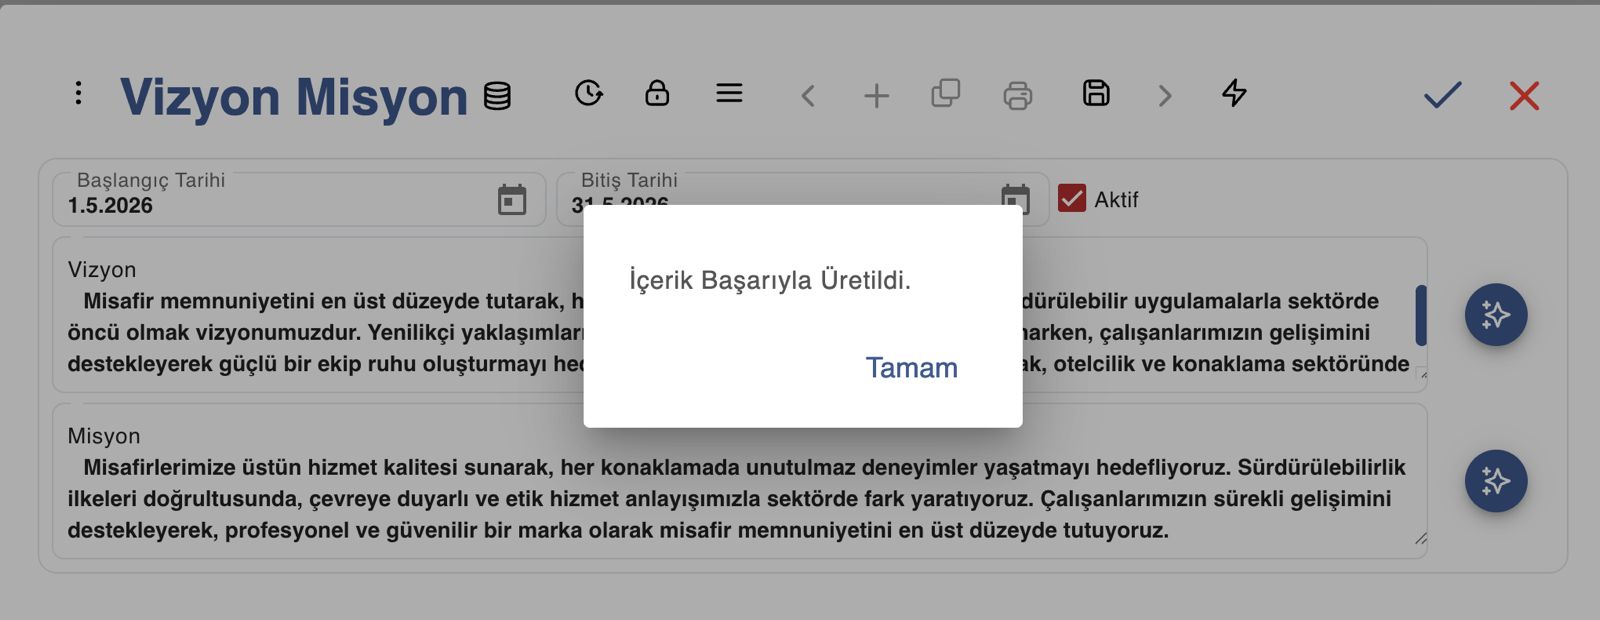Click inside the Misyon text area

coord(739,481)
